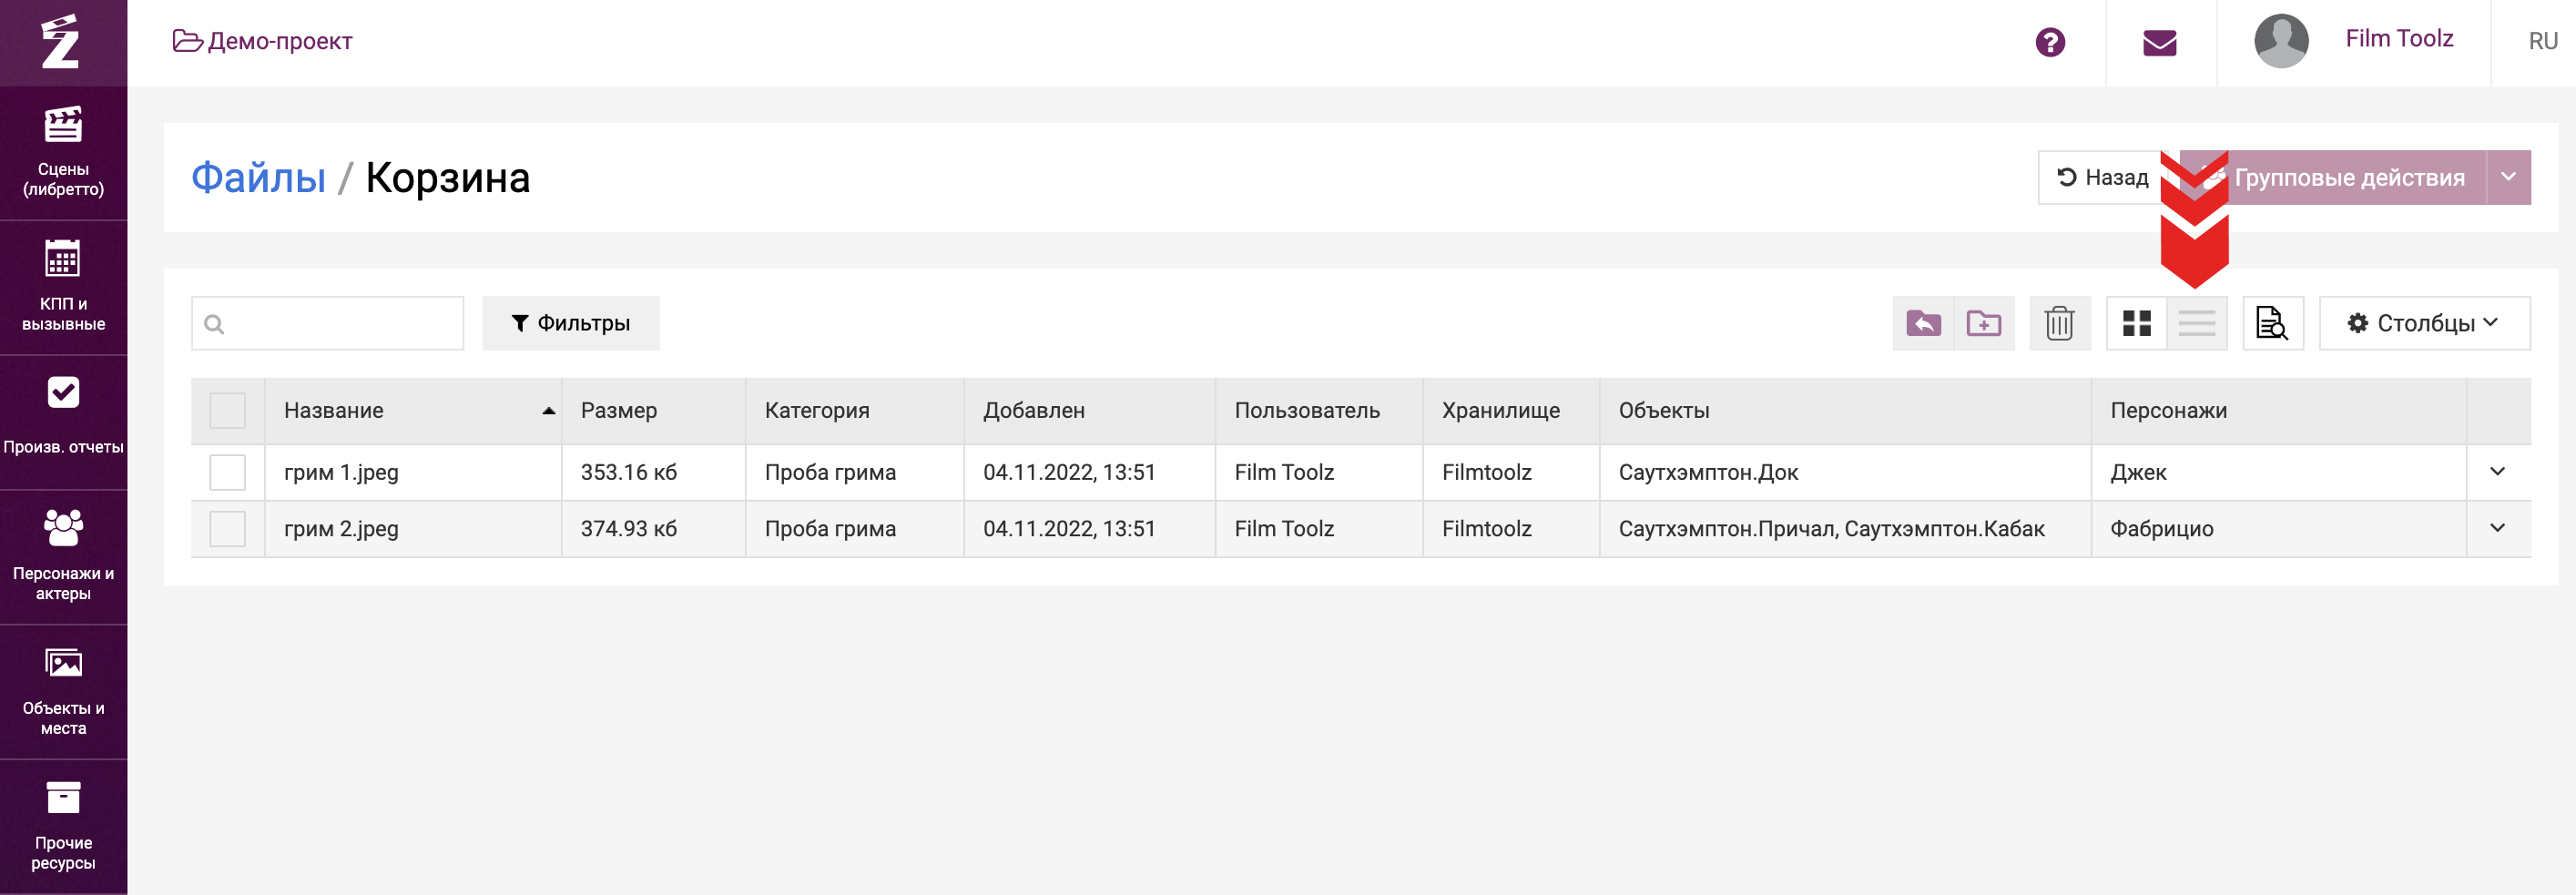The width and height of the screenshot is (2576, 895).
Task: Expand the грим 1.jpeg row chevron
Action: click(2497, 472)
